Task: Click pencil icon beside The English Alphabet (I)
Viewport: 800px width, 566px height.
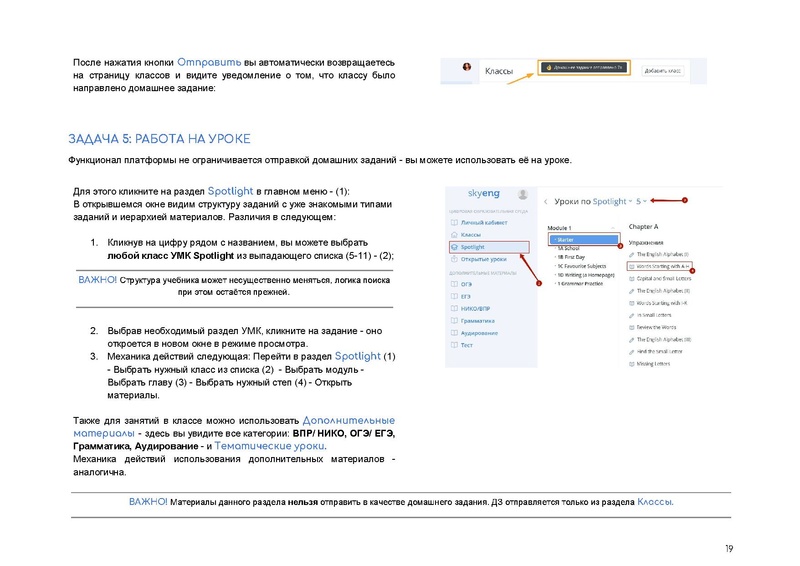Action: [x=632, y=254]
